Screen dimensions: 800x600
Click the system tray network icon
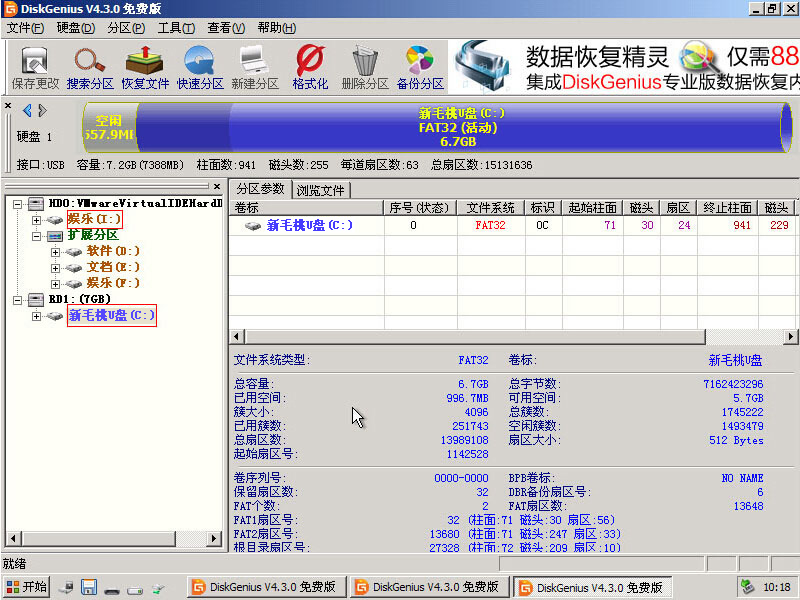747,587
